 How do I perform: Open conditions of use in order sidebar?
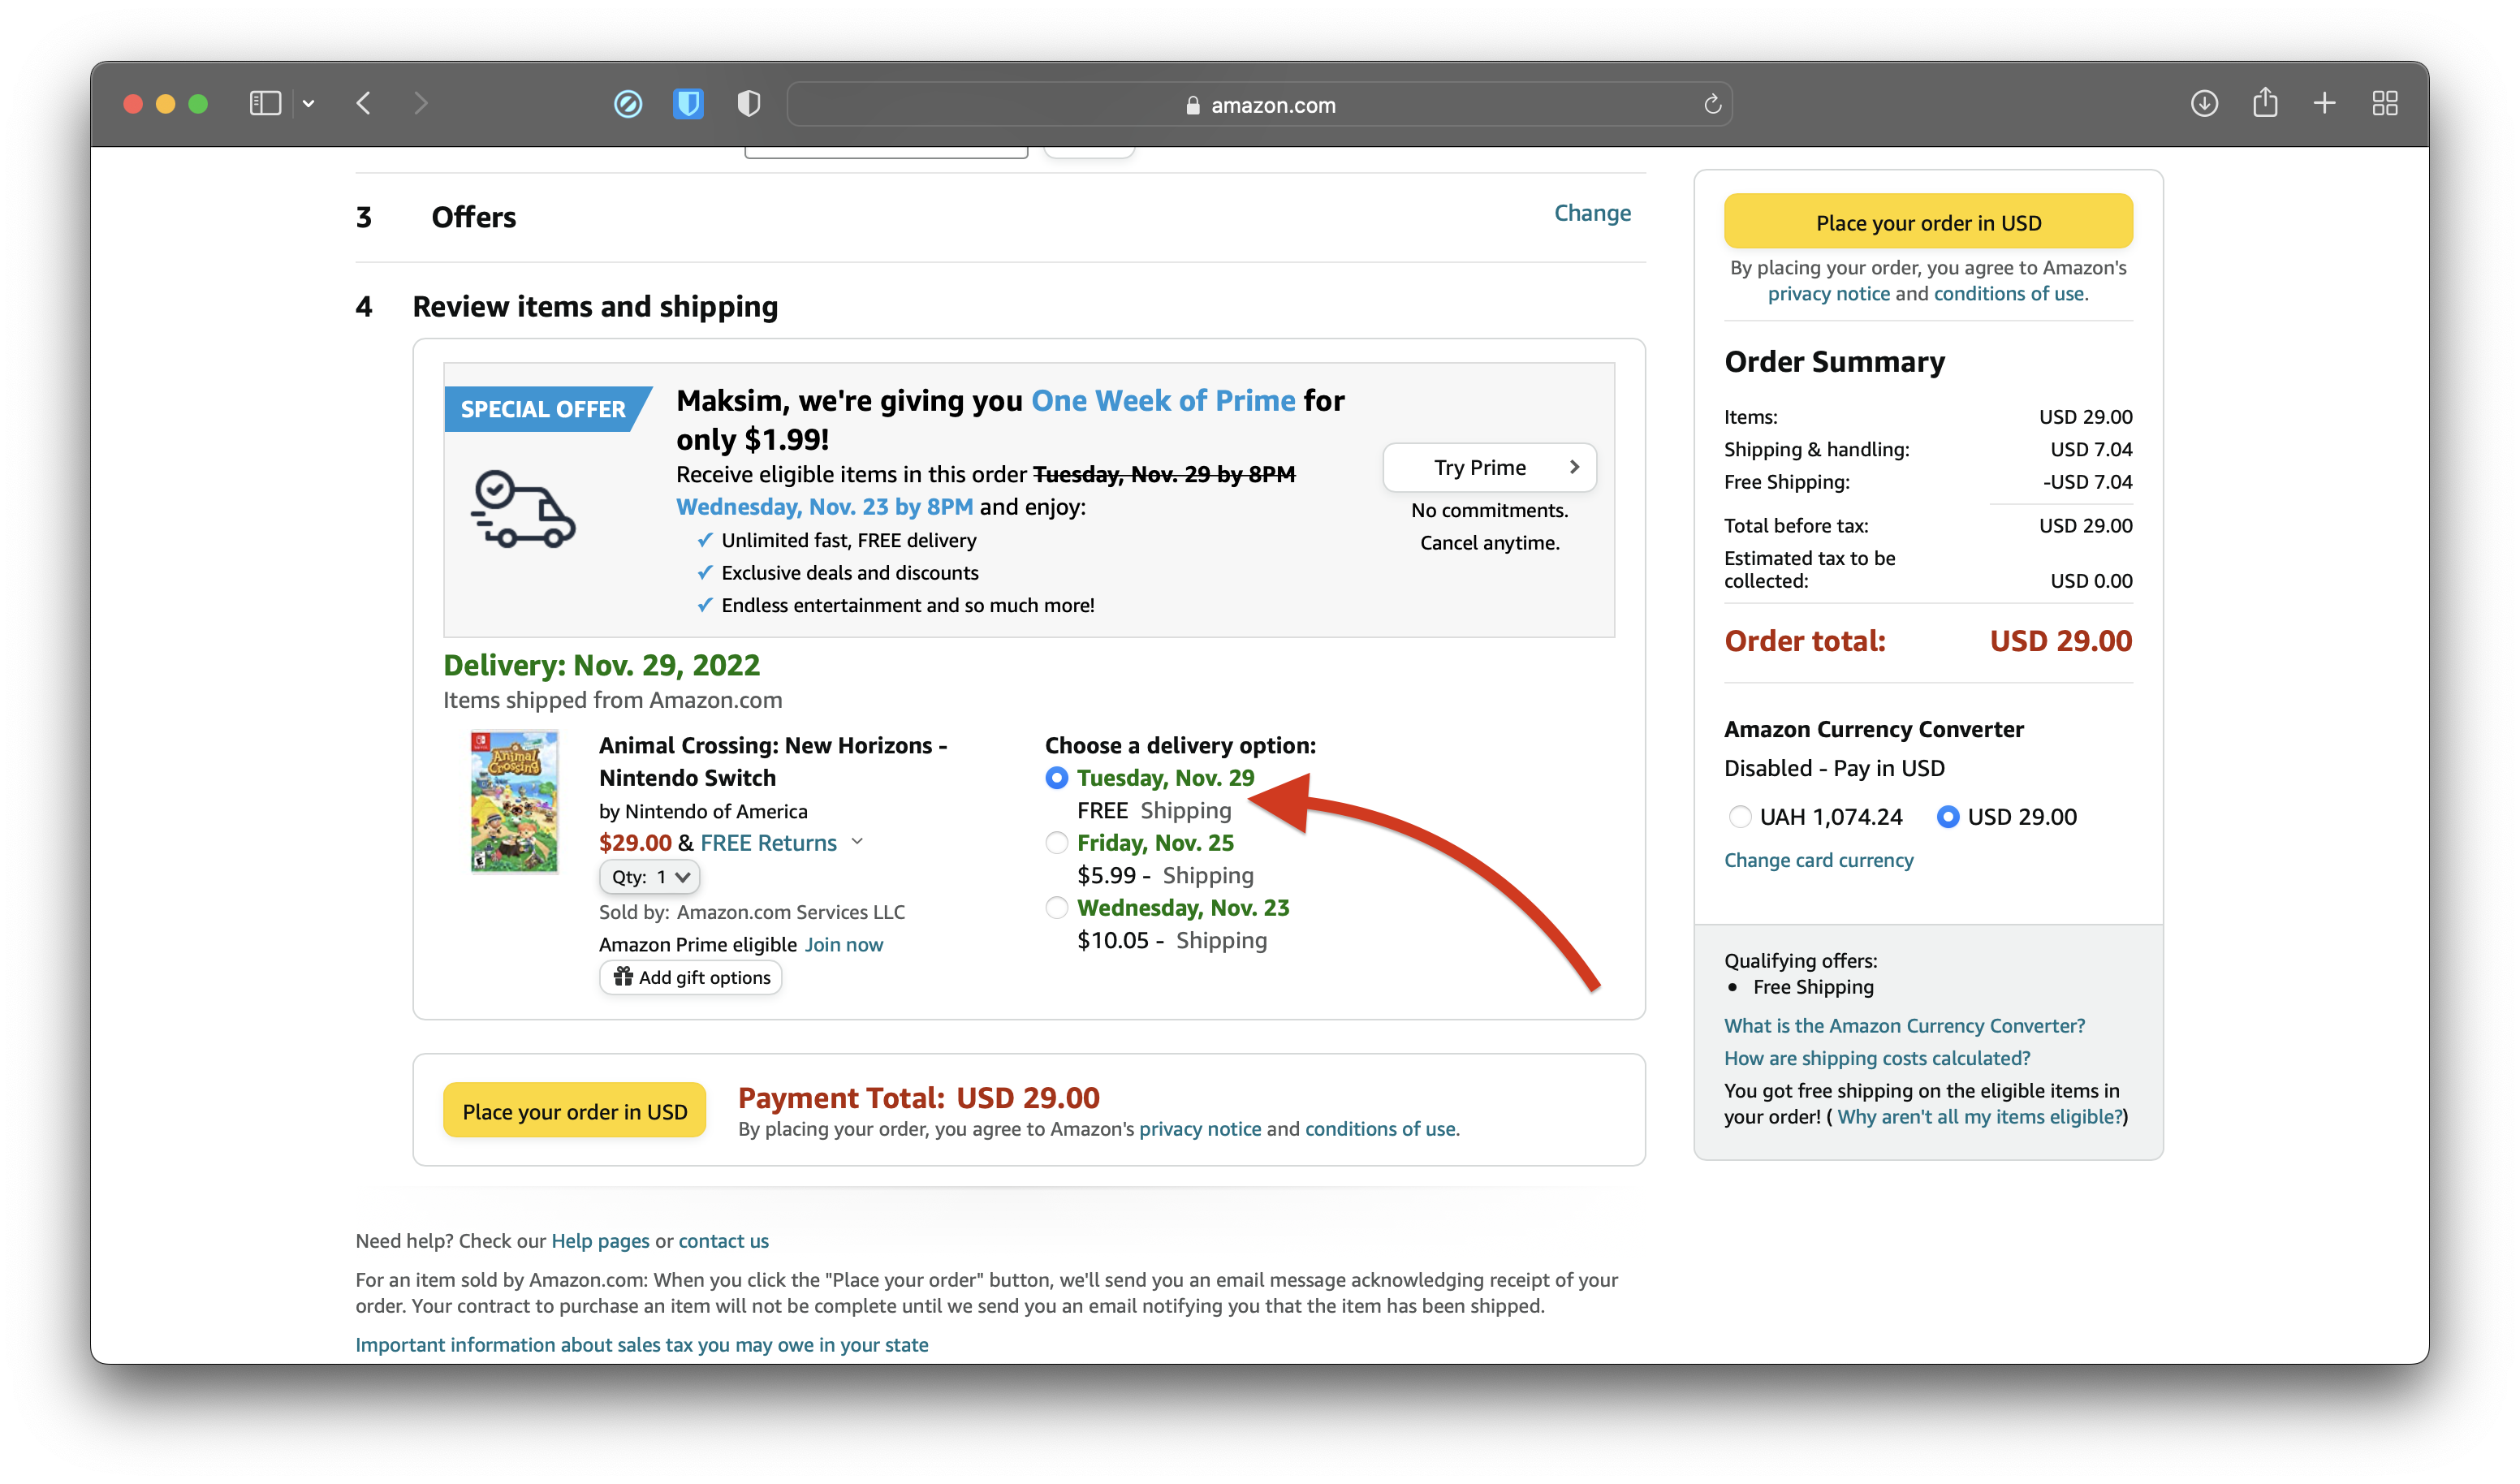pos(2009,294)
